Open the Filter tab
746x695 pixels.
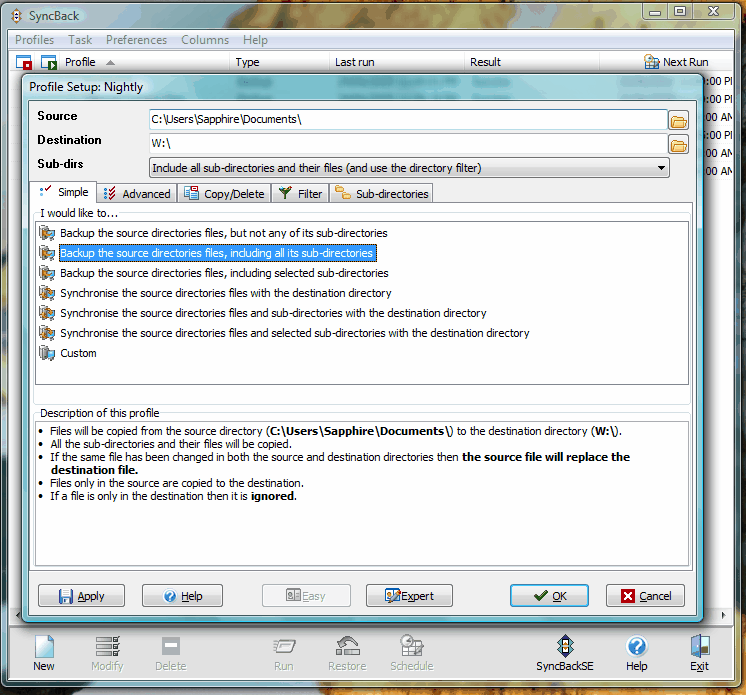pyautogui.click(x=301, y=194)
